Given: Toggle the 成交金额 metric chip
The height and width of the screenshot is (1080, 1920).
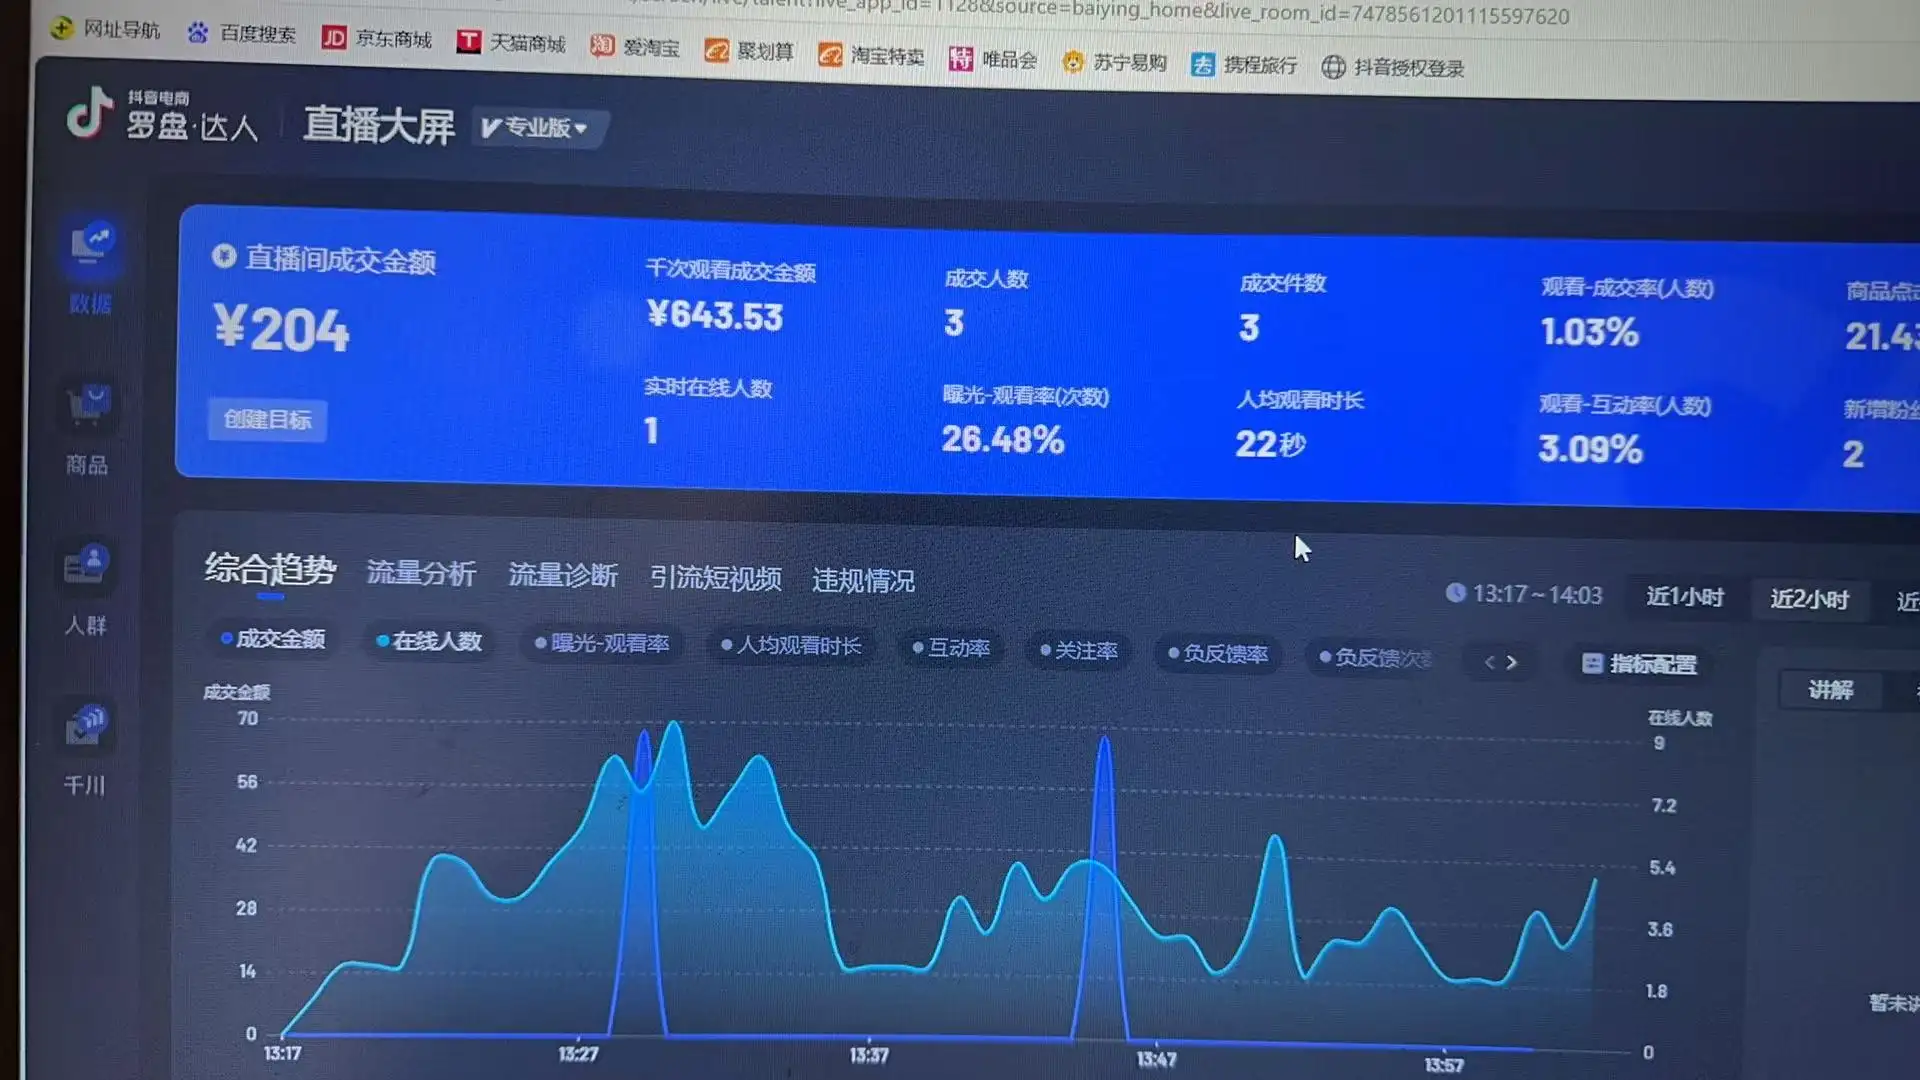Looking at the screenshot, I should (x=273, y=639).
